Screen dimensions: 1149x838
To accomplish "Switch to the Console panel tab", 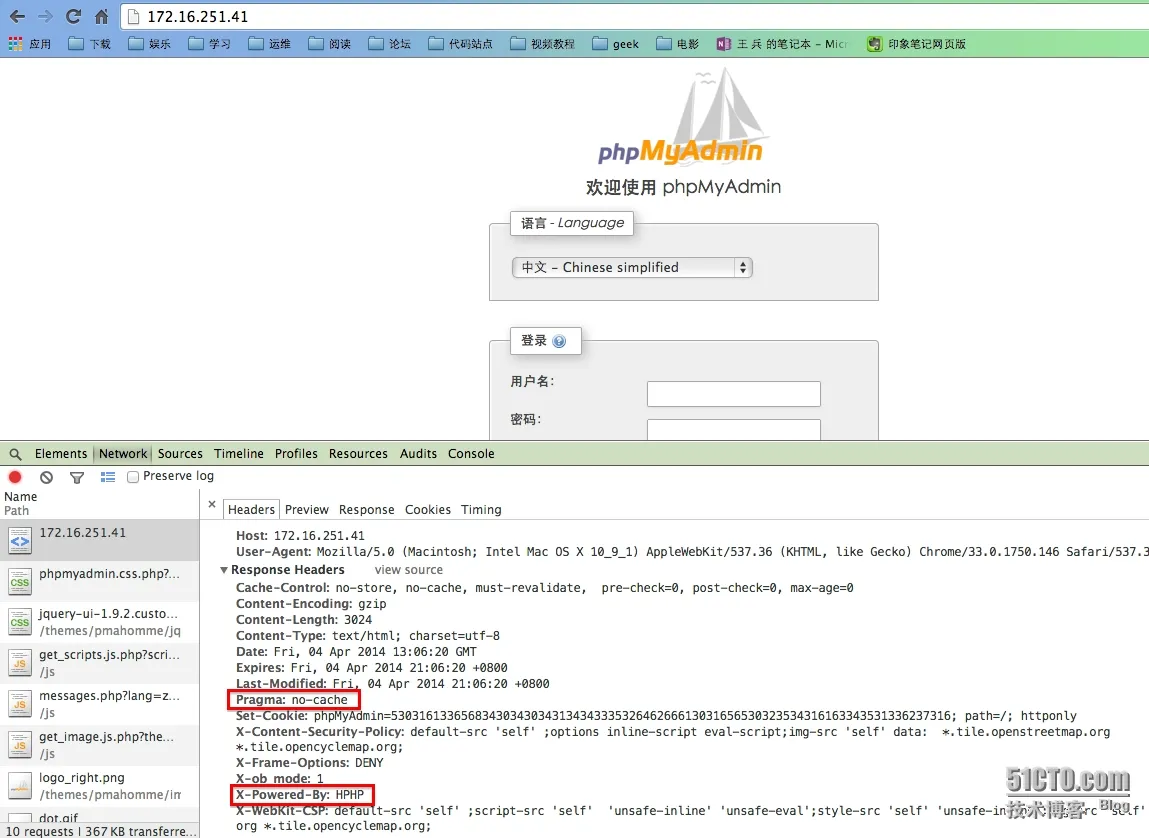I will [471, 454].
